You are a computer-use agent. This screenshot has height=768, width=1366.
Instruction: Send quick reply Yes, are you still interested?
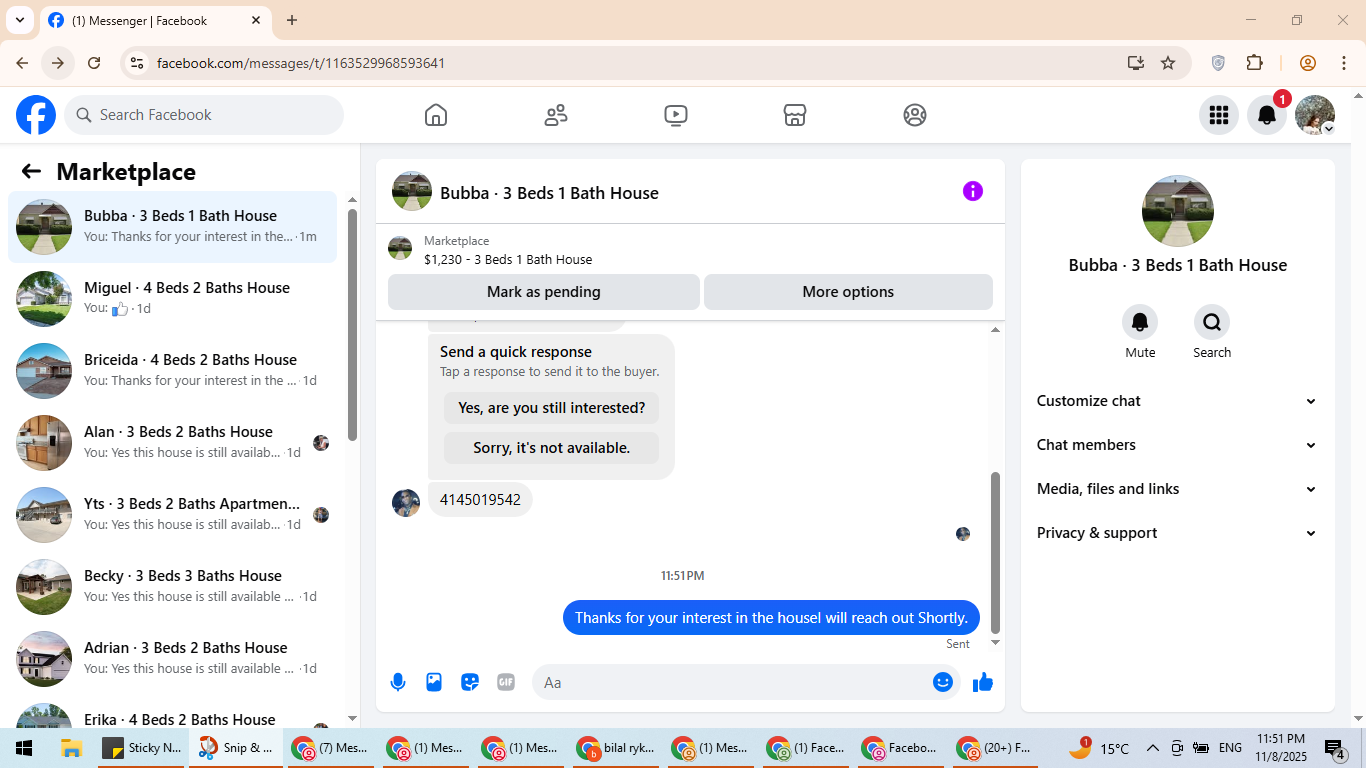(552, 408)
